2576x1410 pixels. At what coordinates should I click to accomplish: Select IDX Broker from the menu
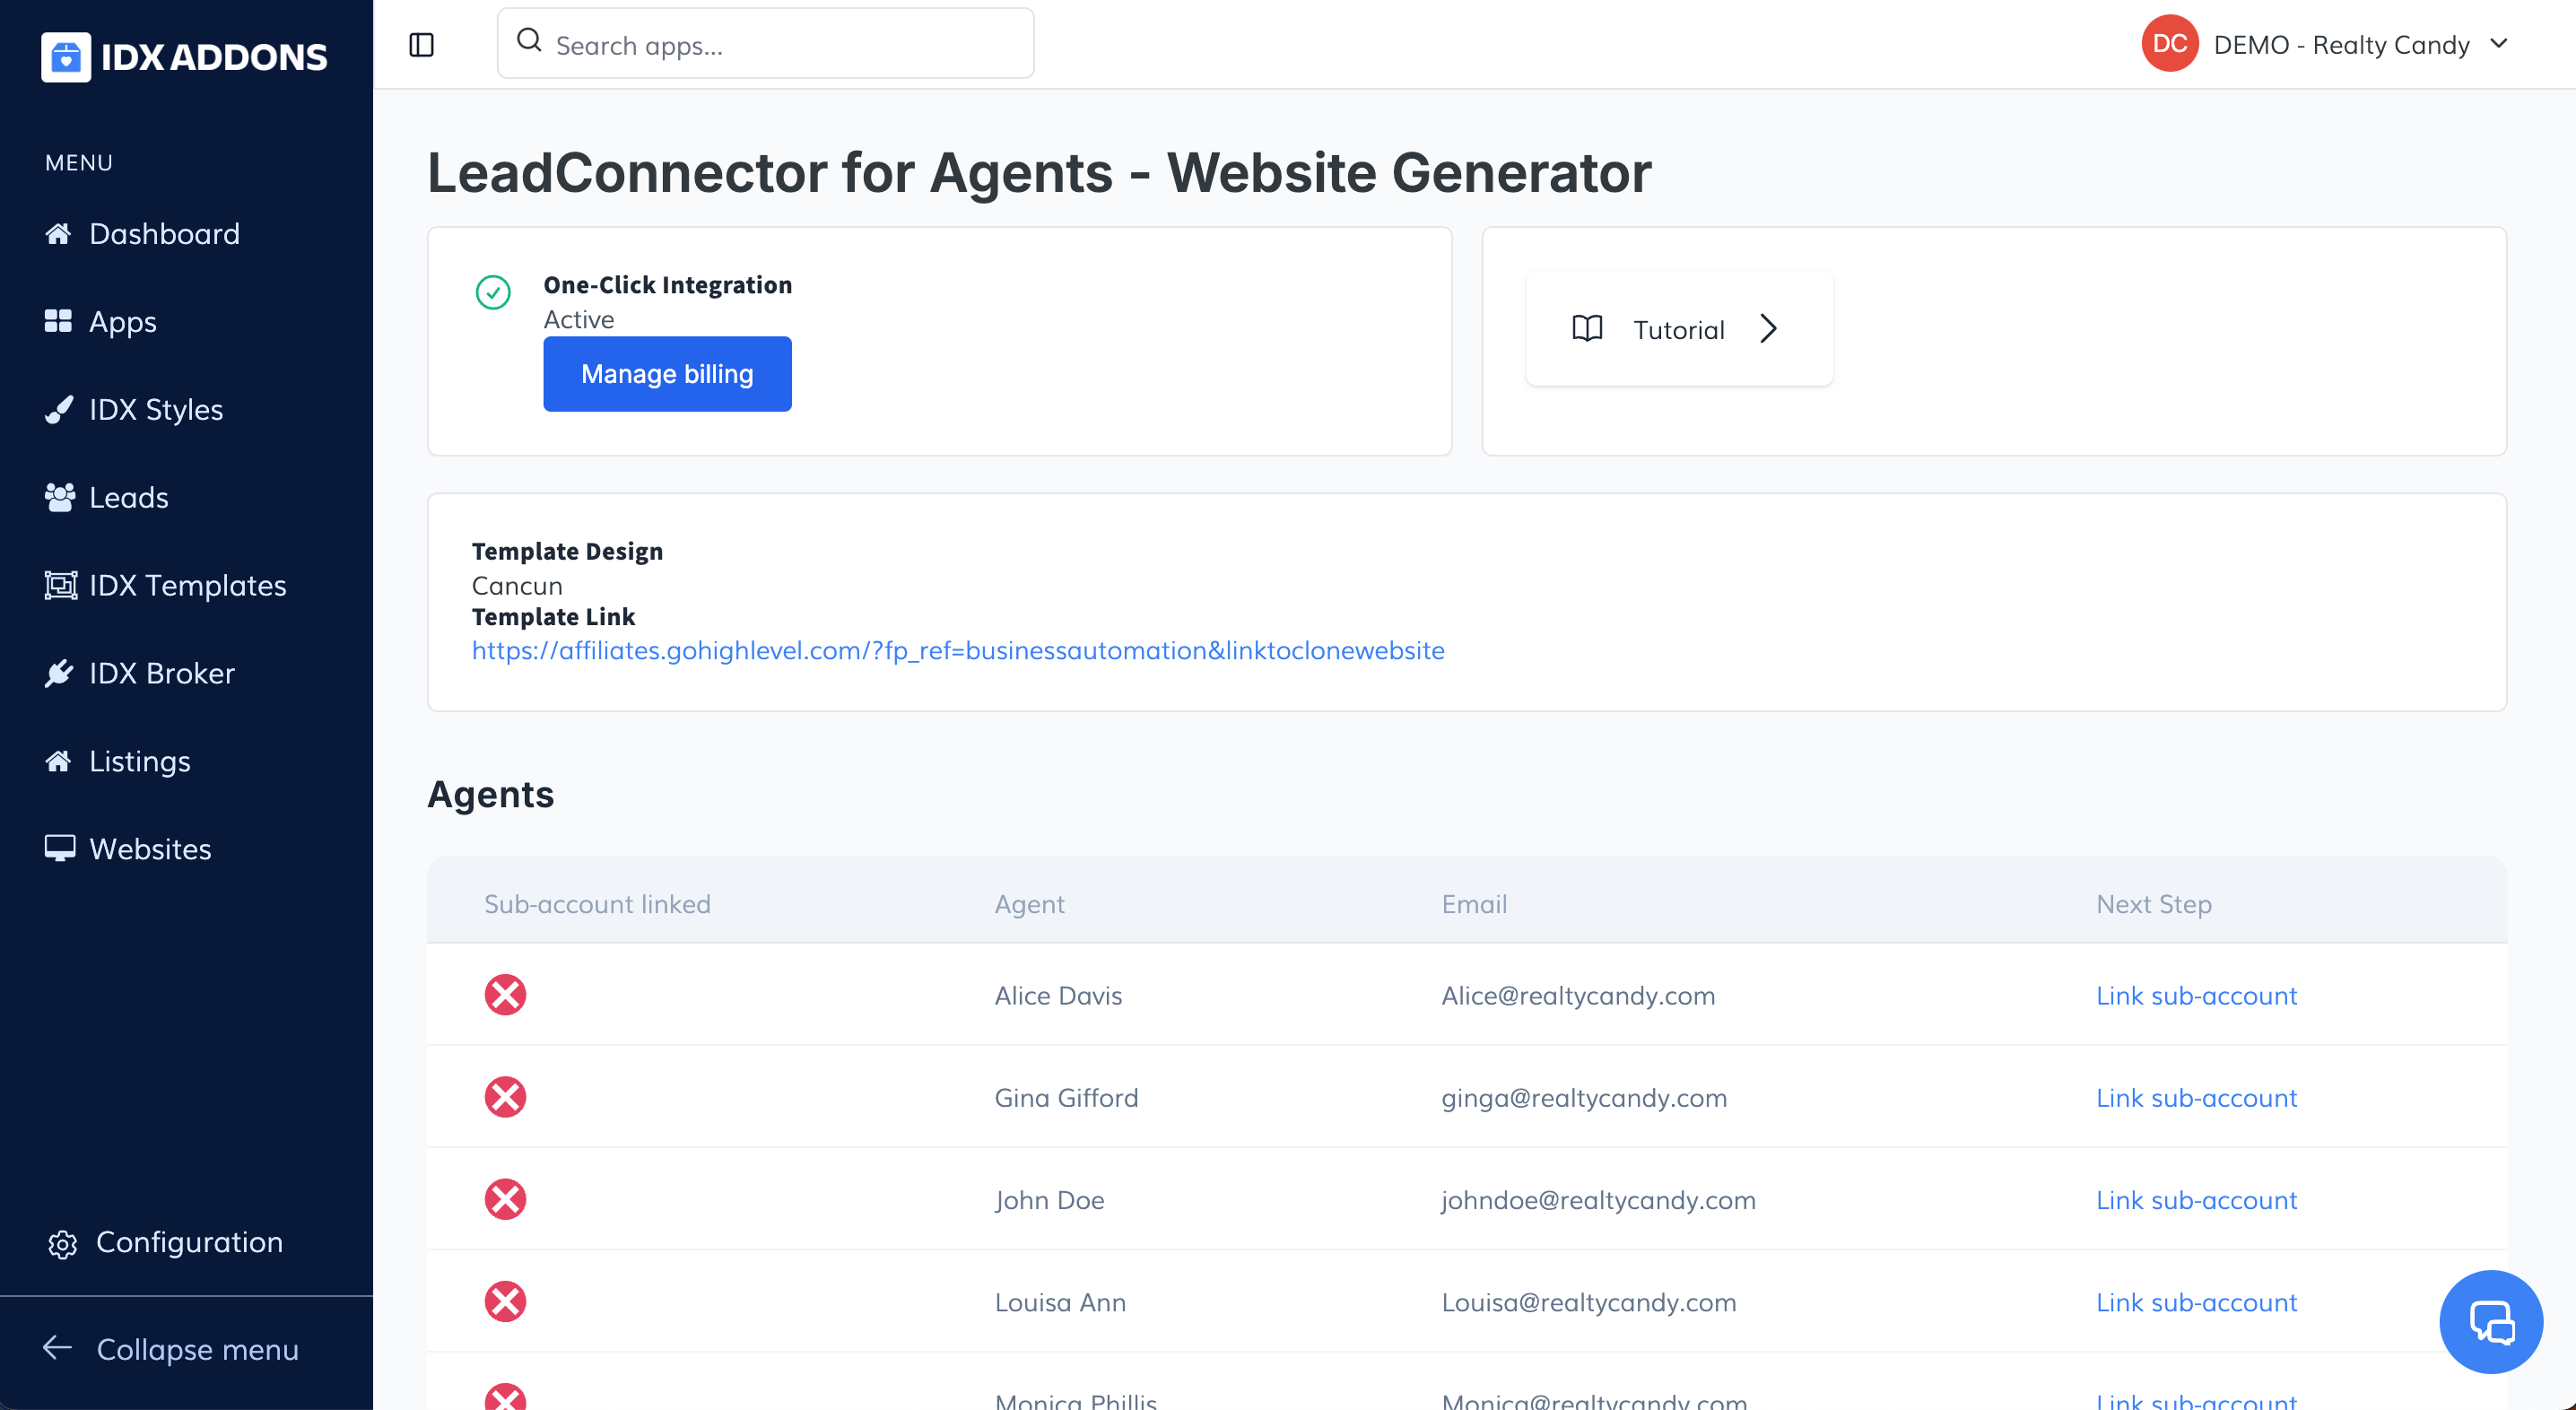coord(161,673)
